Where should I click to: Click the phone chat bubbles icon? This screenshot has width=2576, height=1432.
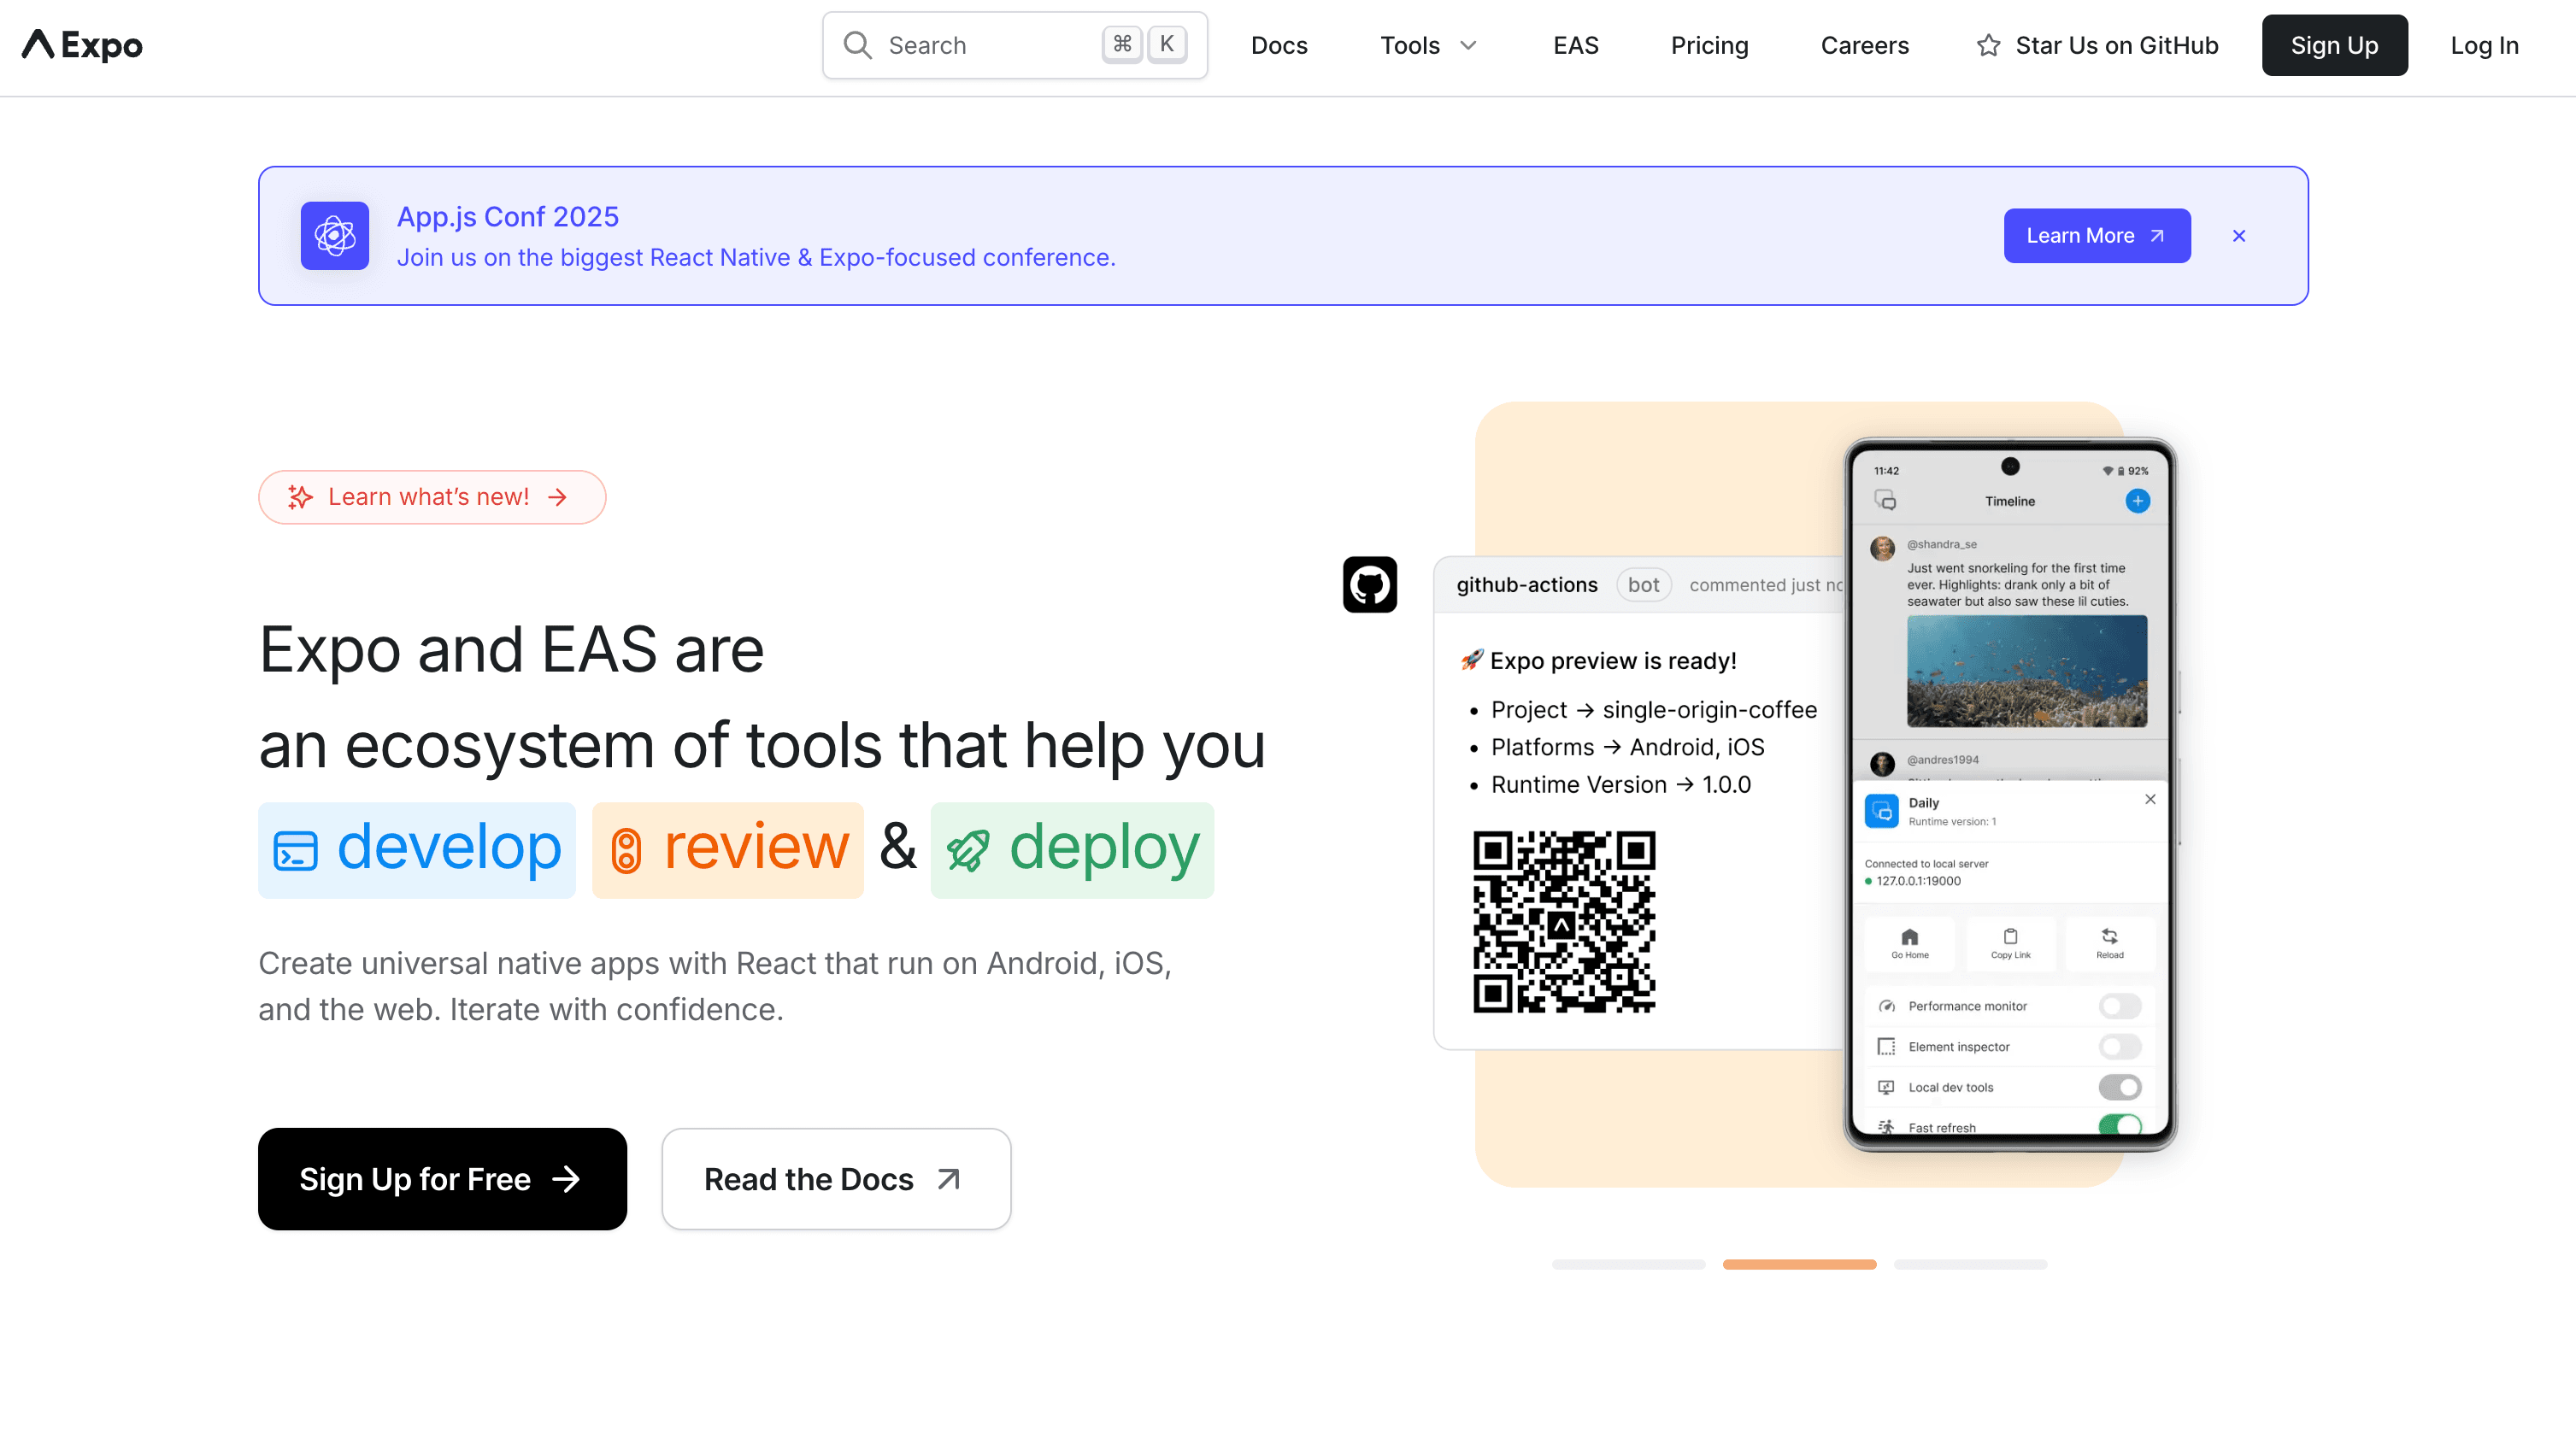click(x=1885, y=500)
